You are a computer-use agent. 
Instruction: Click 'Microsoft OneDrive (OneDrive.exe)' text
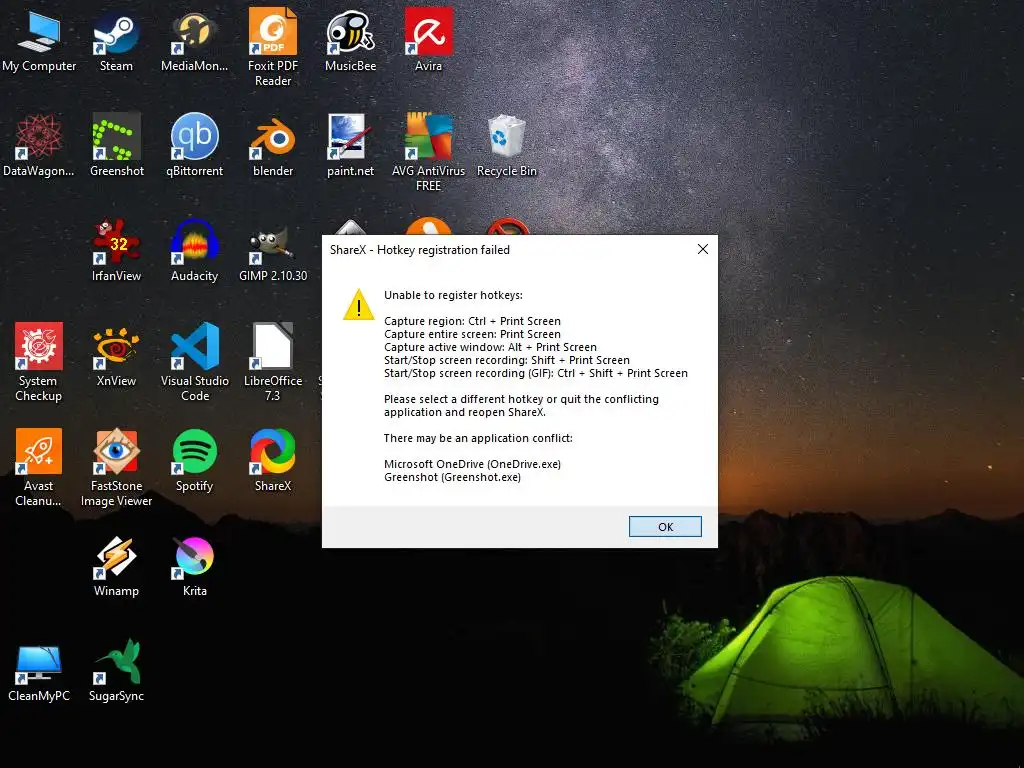pyautogui.click(x=472, y=464)
